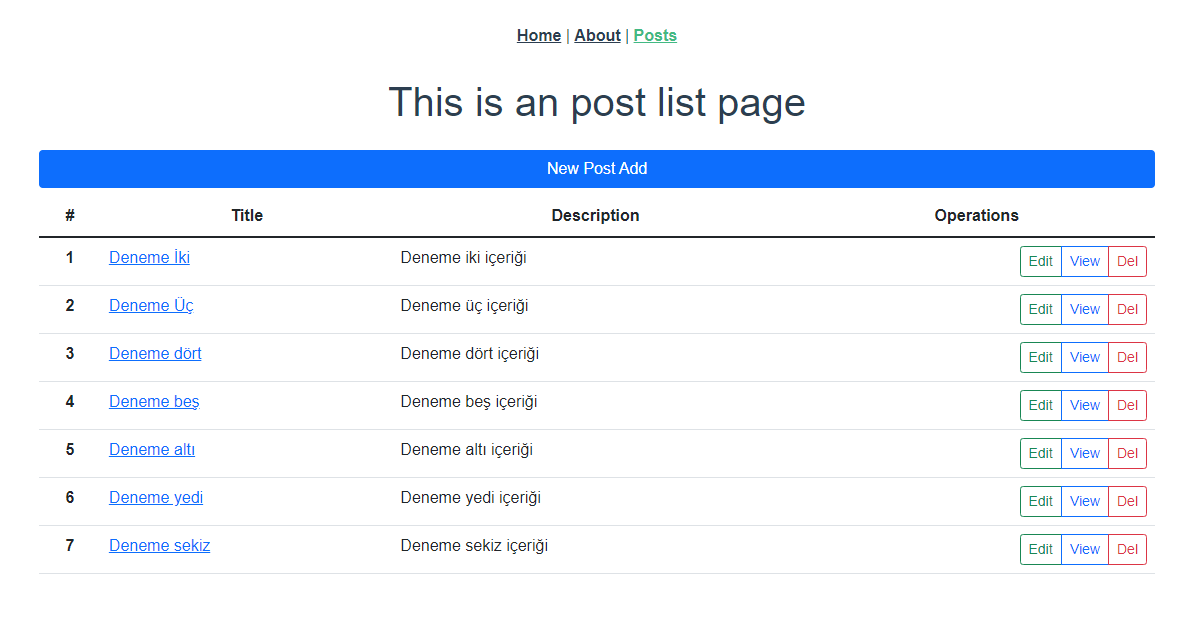Click the page heading 'This is an post list page'
This screenshot has width=1202, height=617.
tap(597, 103)
